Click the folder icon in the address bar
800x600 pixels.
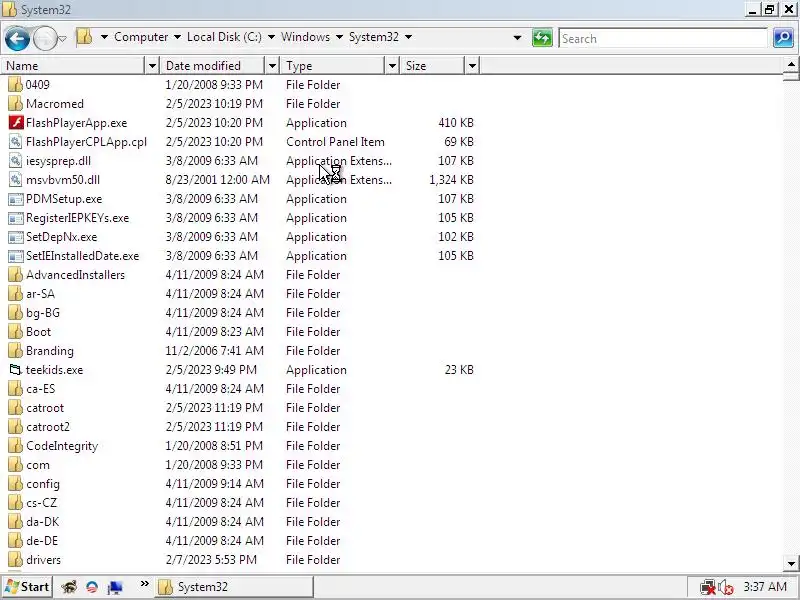pos(85,37)
